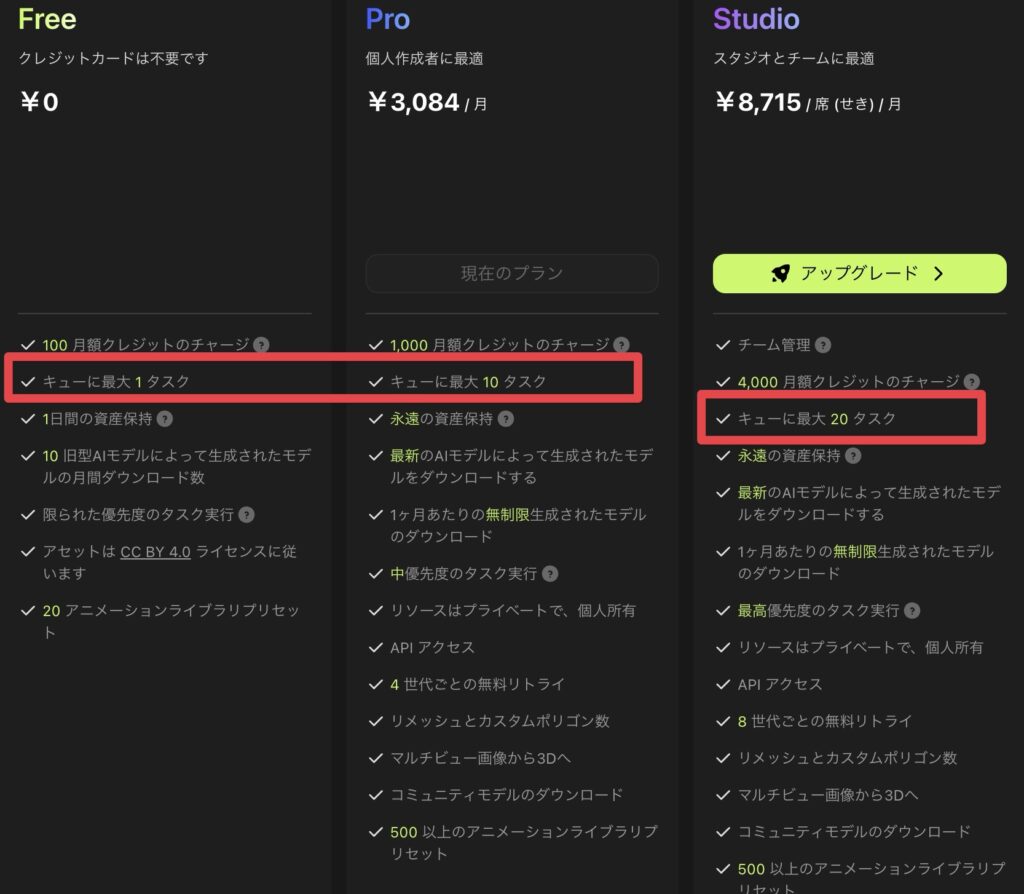Click Pro plan コミュニティモデルのダウンロード feature
The height and width of the screenshot is (894, 1024).
pyautogui.click(x=507, y=795)
